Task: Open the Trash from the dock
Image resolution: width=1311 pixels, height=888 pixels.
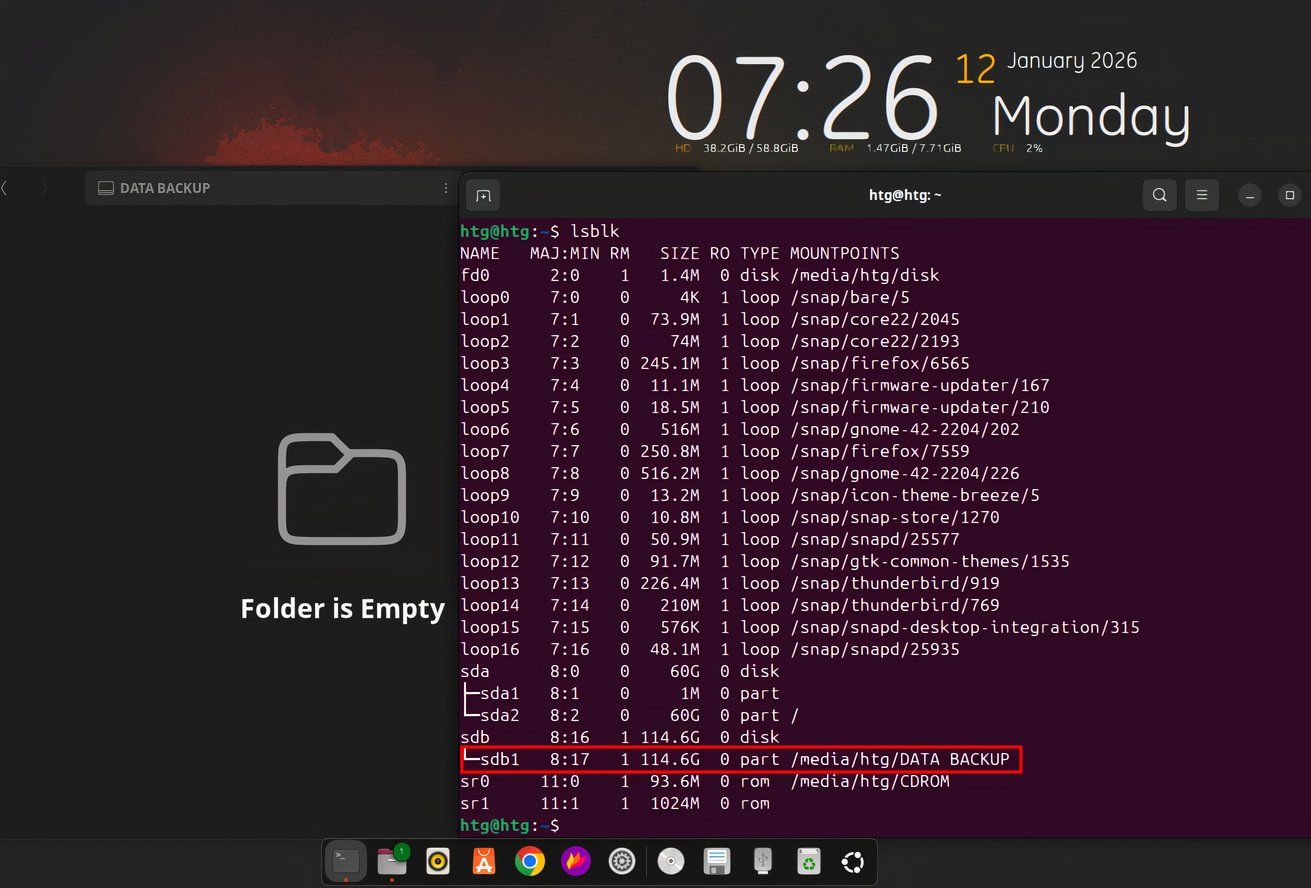Action: point(808,861)
